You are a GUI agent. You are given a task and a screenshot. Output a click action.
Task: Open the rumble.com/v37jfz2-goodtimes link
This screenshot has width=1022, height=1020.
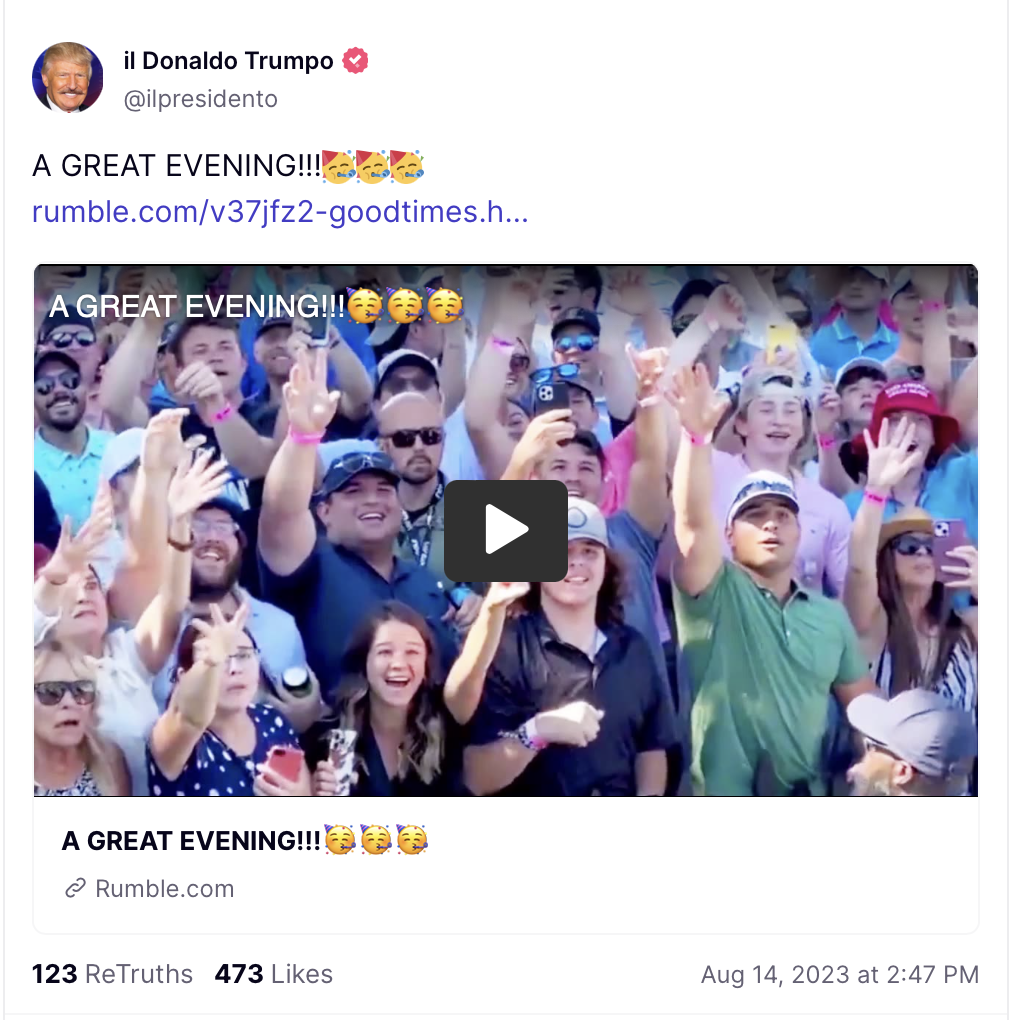(280, 212)
